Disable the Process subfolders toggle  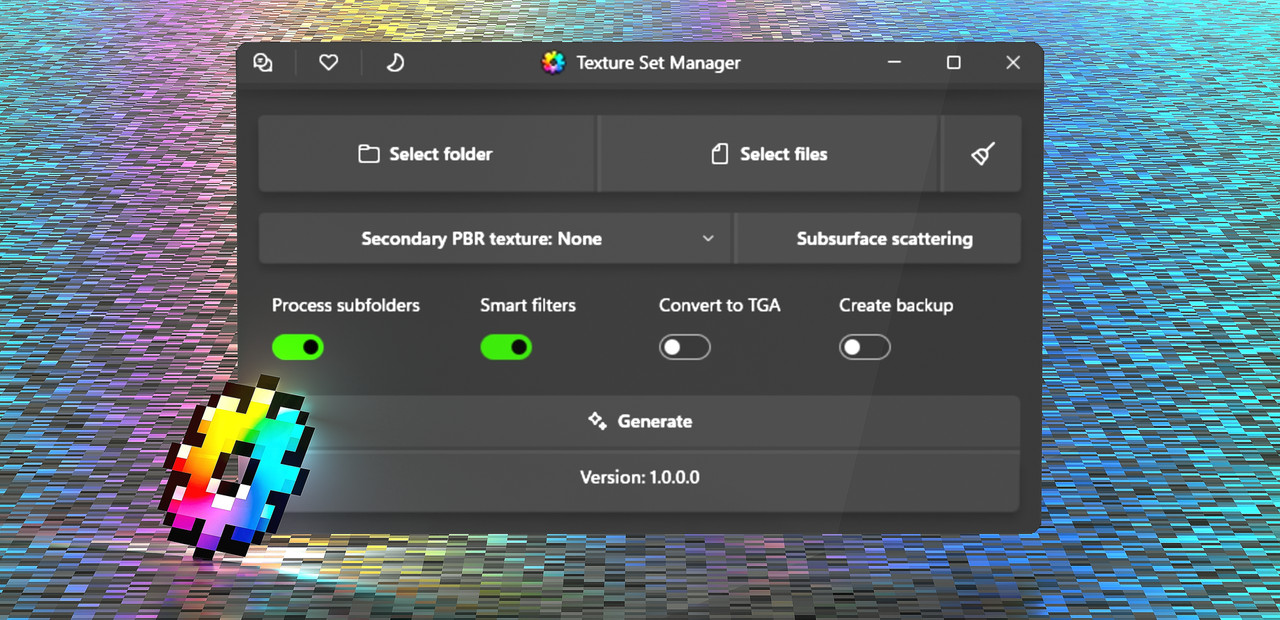297,347
